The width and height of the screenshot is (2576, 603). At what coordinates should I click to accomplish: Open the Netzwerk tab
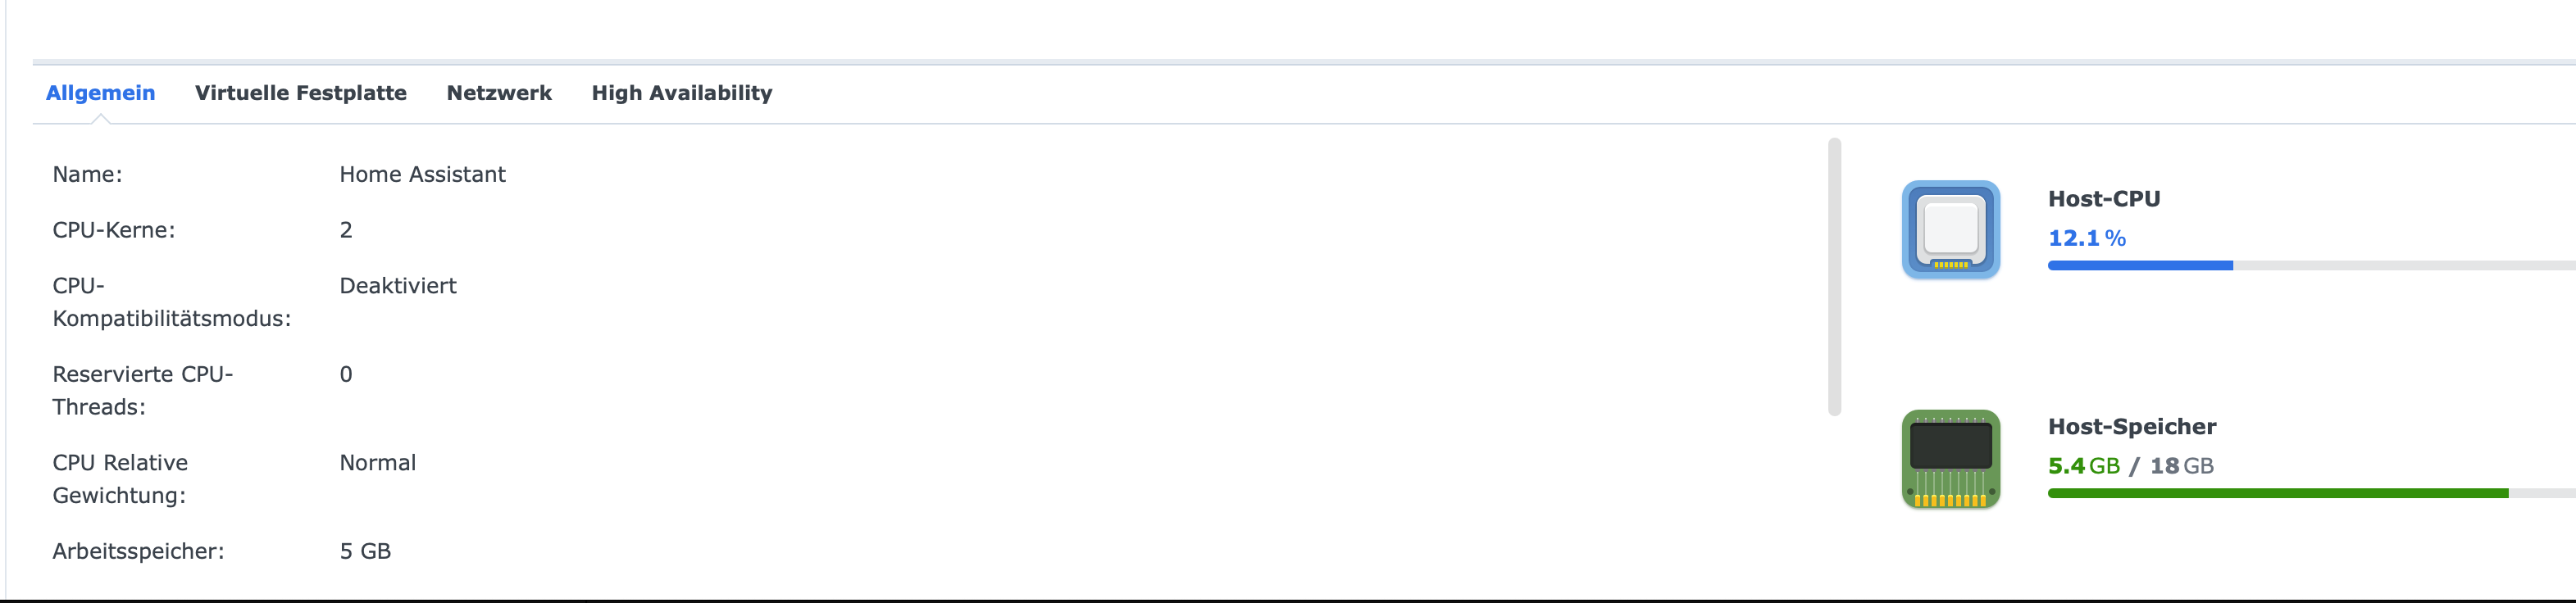pyautogui.click(x=499, y=93)
